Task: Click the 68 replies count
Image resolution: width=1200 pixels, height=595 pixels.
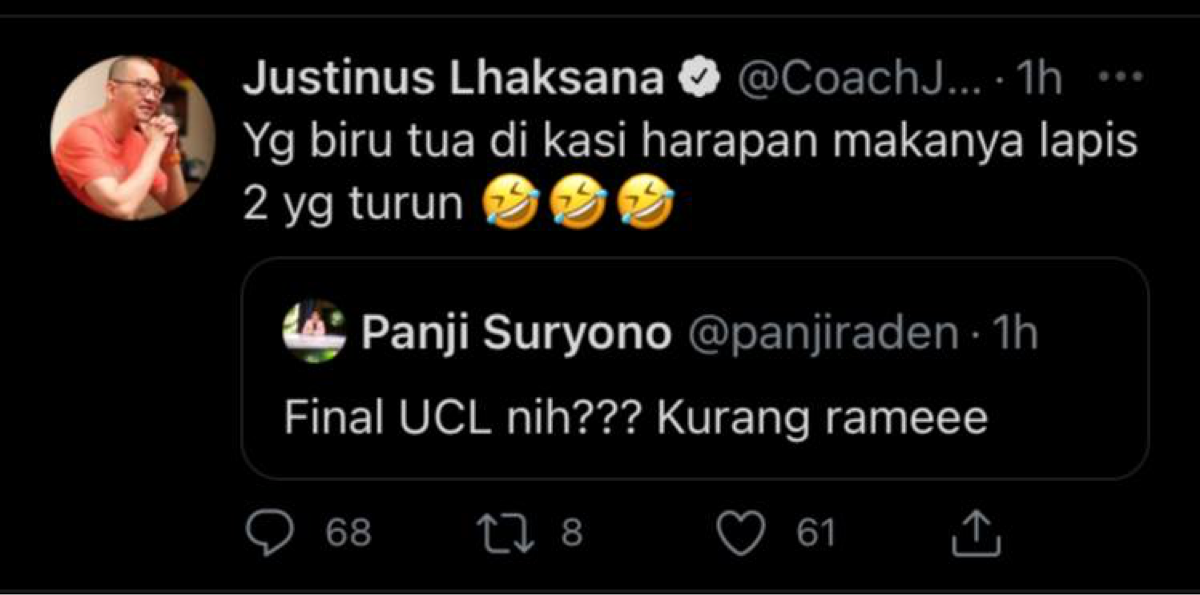Action: 348,533
